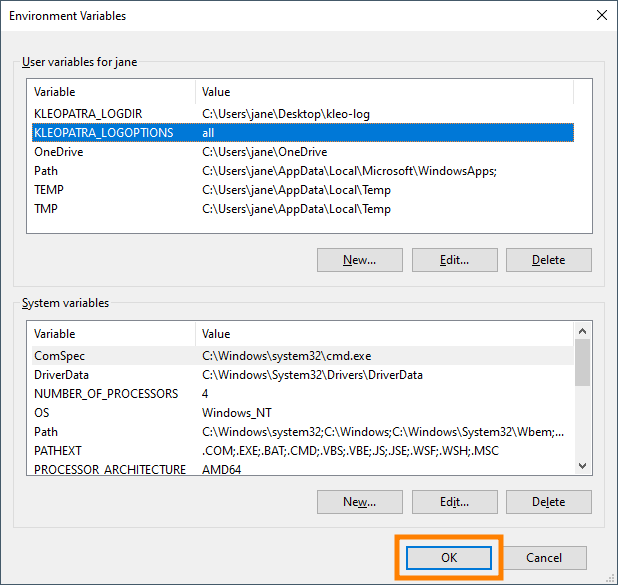Screen dimensions: 618x585
Task: Choose the OneDrive user variable
Action: pyautogui.click(x=58, y=152)
